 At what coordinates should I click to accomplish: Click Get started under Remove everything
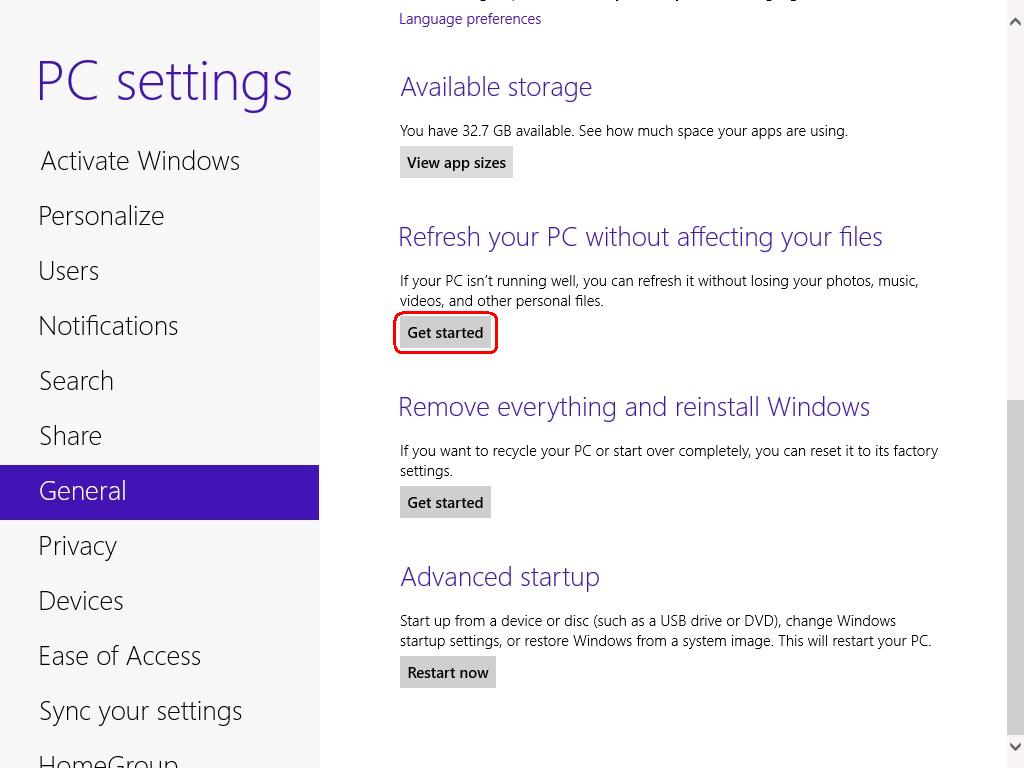445,502
